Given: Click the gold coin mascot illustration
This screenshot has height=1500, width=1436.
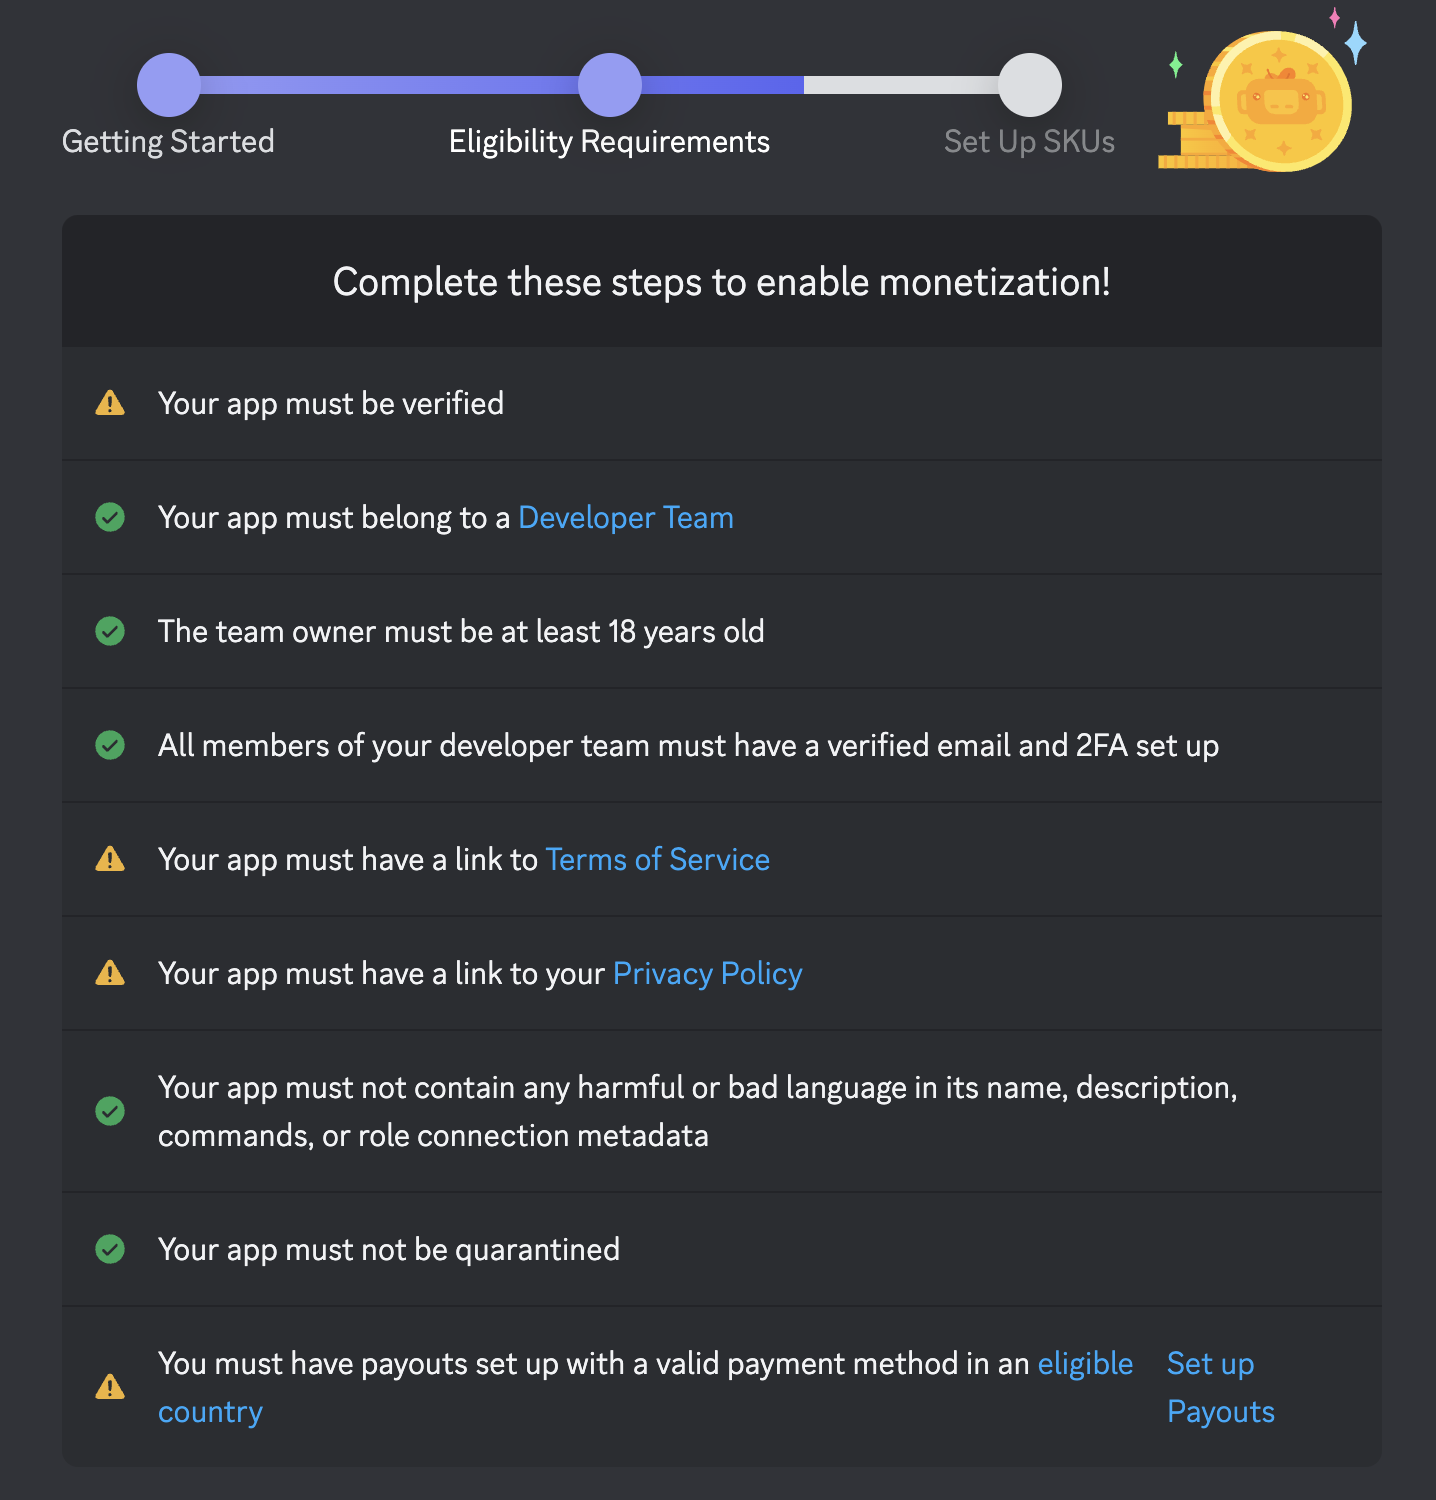Looking at the screenshot, I should coord(1262,94).
